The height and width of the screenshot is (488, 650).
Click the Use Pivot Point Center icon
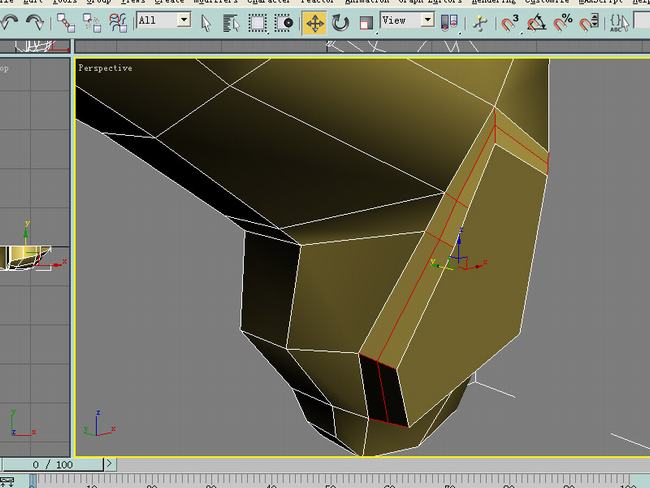[x=449, y=23]
